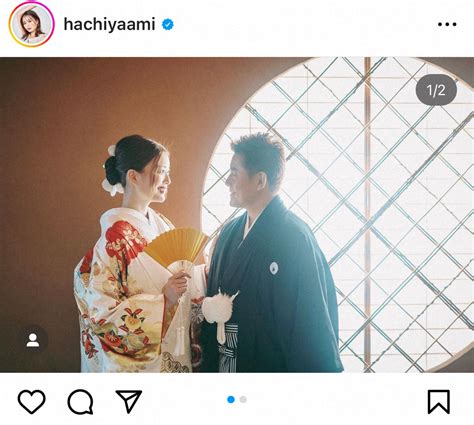Open the three-dot more options menu
The image size is (474, 425).
(447, 24)
